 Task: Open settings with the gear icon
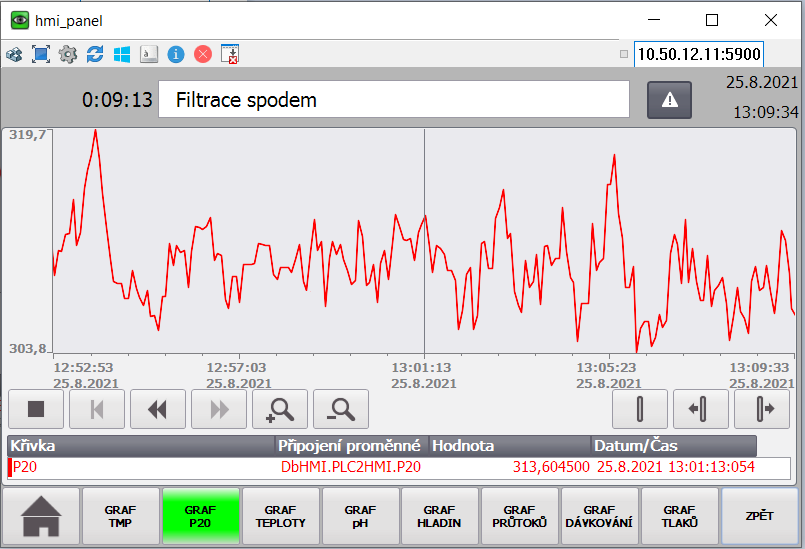point(68,54)
